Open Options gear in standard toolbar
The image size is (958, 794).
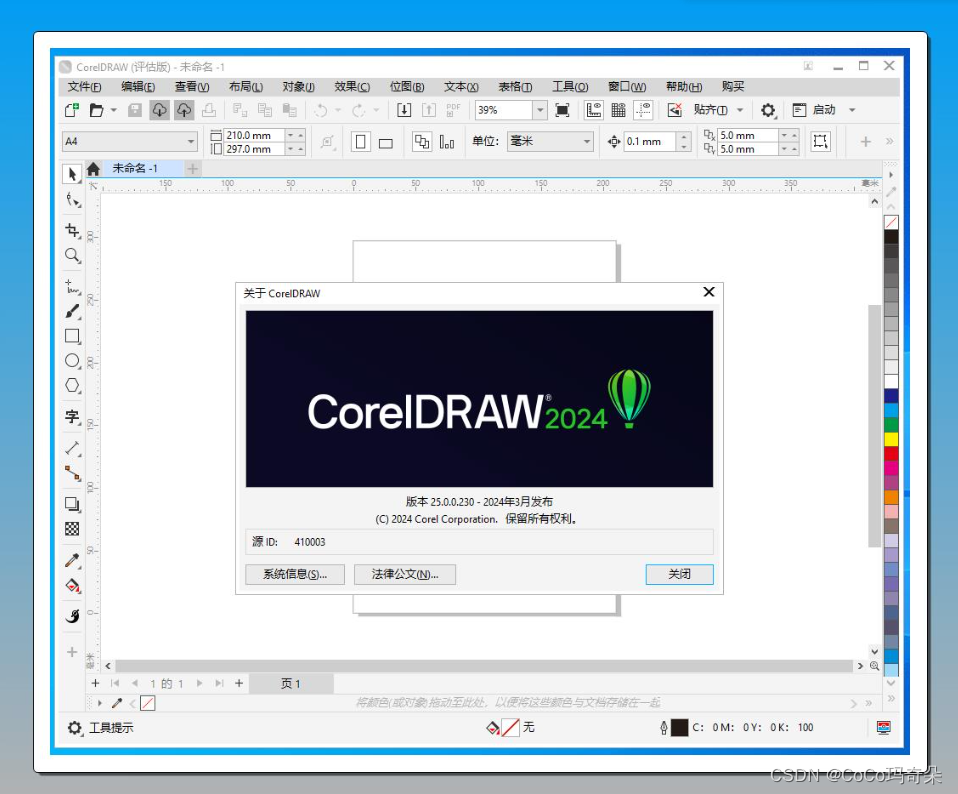[768, 110]
